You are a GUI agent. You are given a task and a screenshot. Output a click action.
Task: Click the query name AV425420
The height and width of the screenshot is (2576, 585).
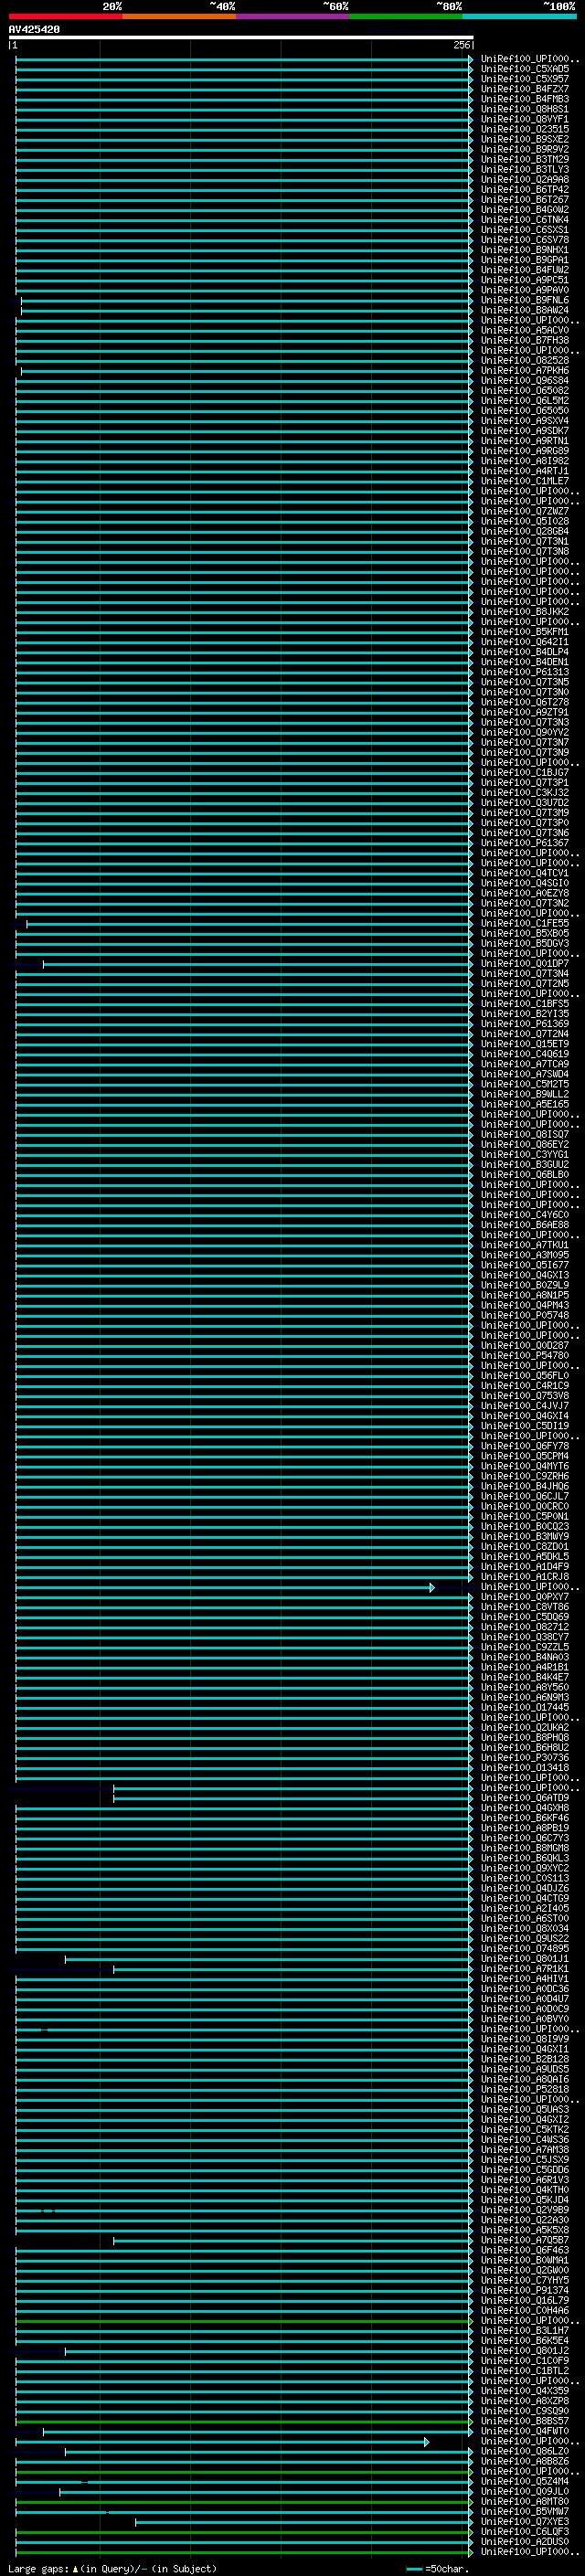point(34,29)
